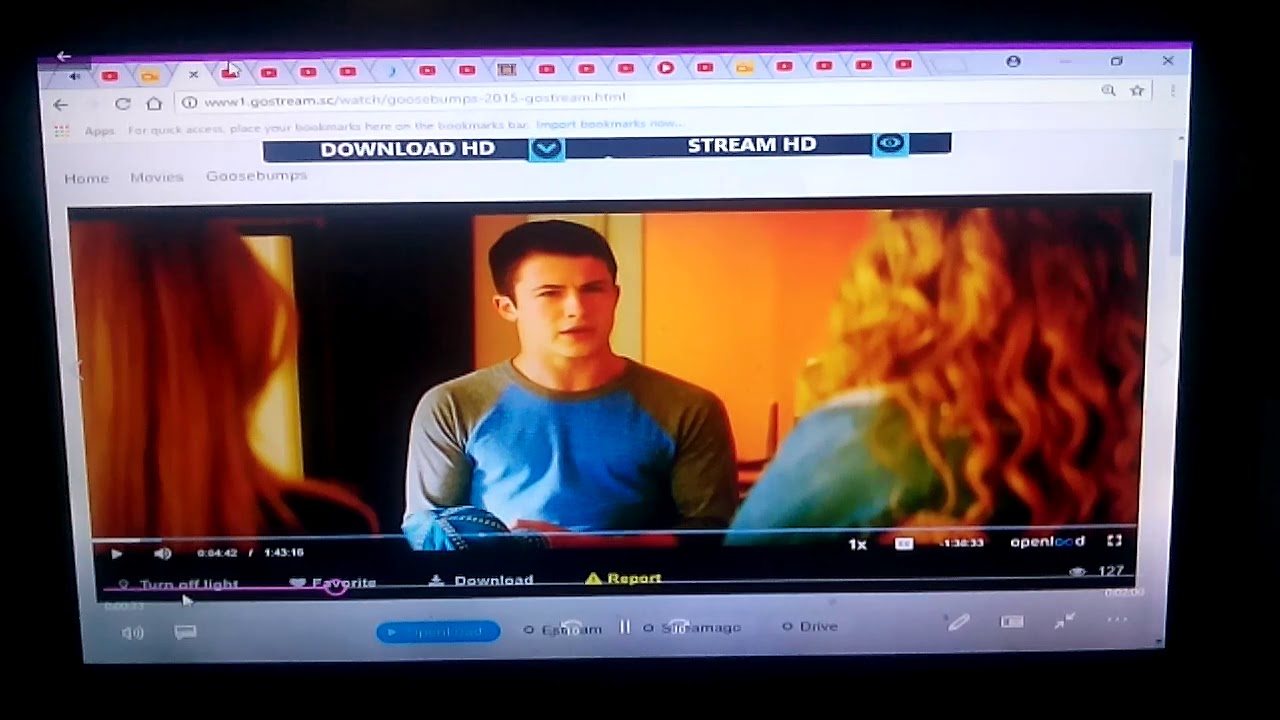
Task: View site information icon beside URL
Action: pyautogui.click(x=189, y=102)
